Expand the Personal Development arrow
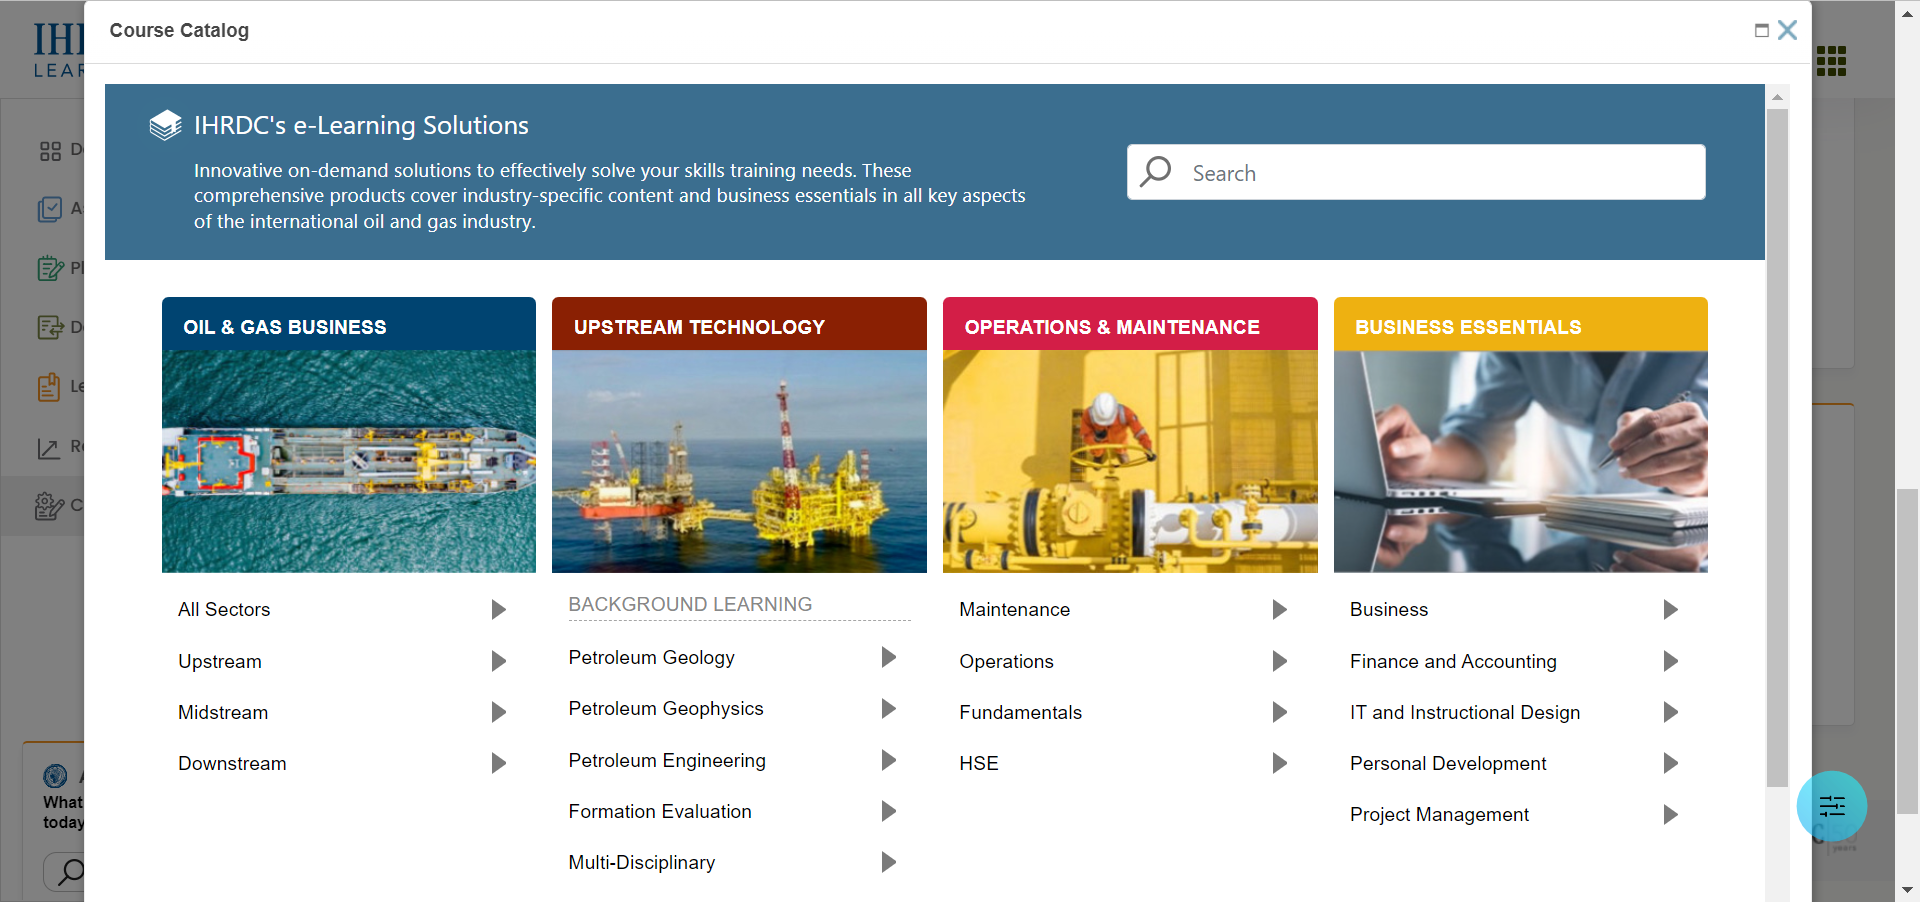 tap(1670, 763)
